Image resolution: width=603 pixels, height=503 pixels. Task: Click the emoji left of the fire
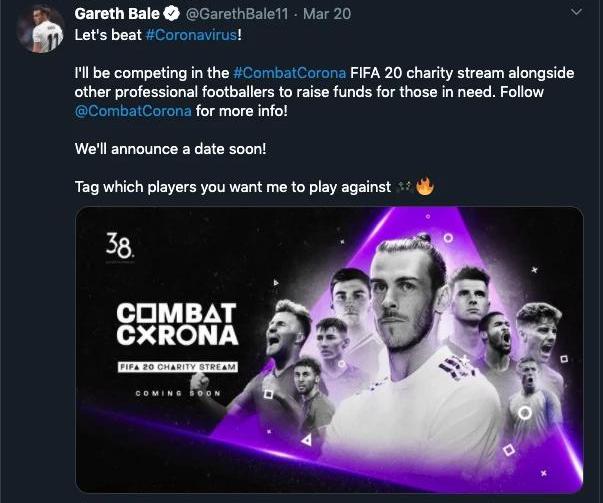pyautogui.click(x=404, y=187)
